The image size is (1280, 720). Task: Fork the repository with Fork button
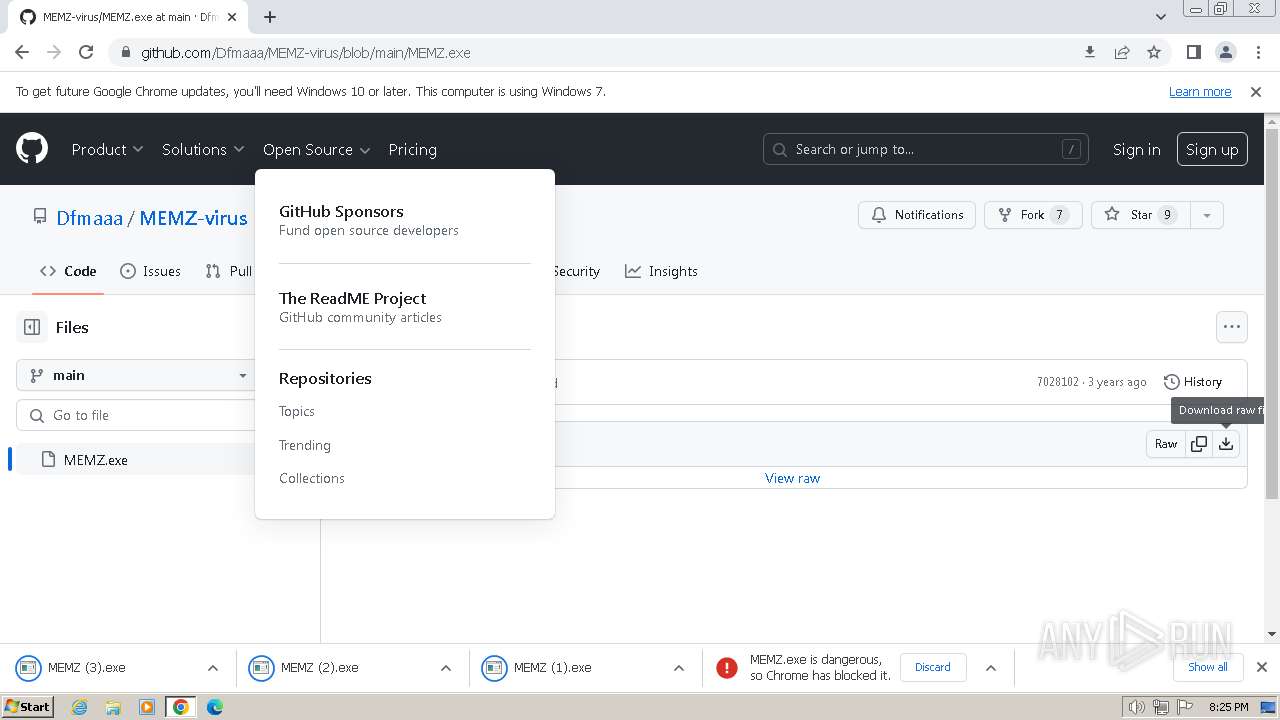[1033, 215]
